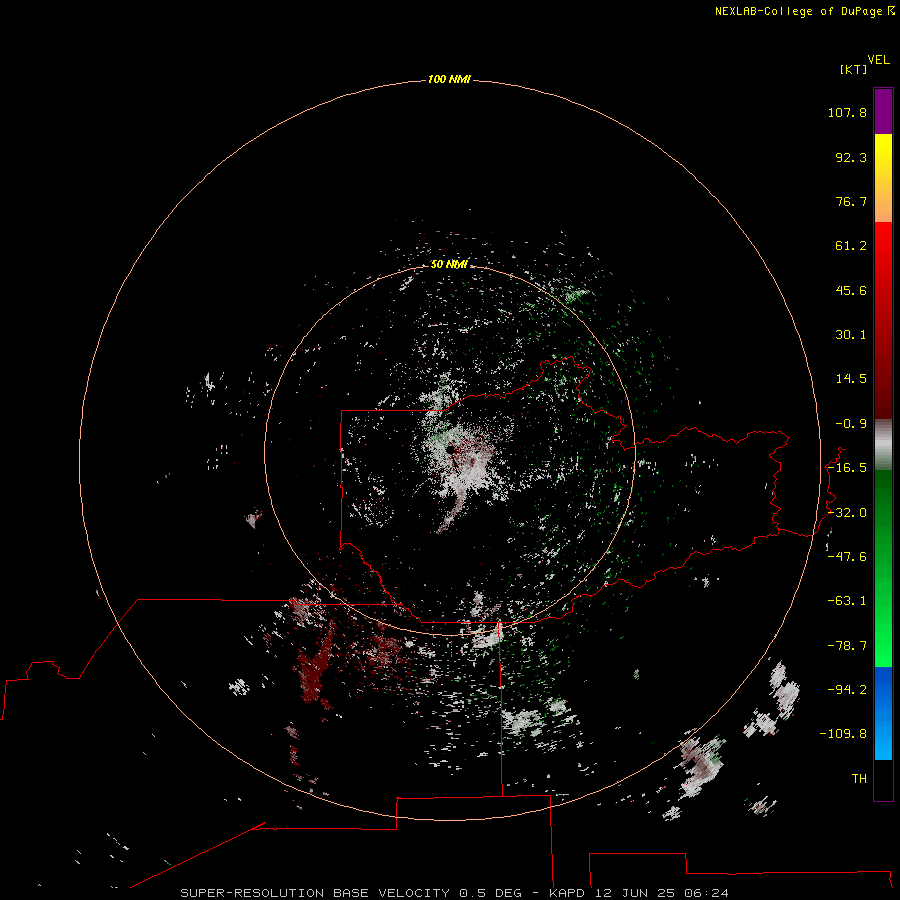
Task: Click the [KT] units label
Action: pos(853,69)
